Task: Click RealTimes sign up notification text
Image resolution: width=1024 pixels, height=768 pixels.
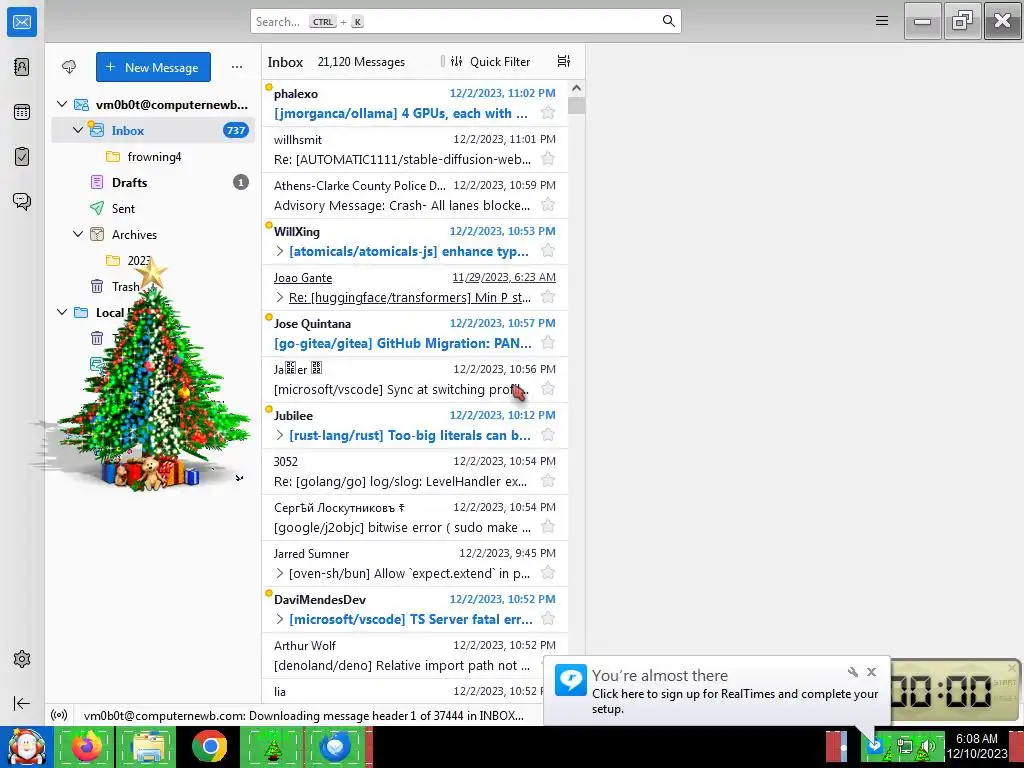Action: [x=735, y=701]
